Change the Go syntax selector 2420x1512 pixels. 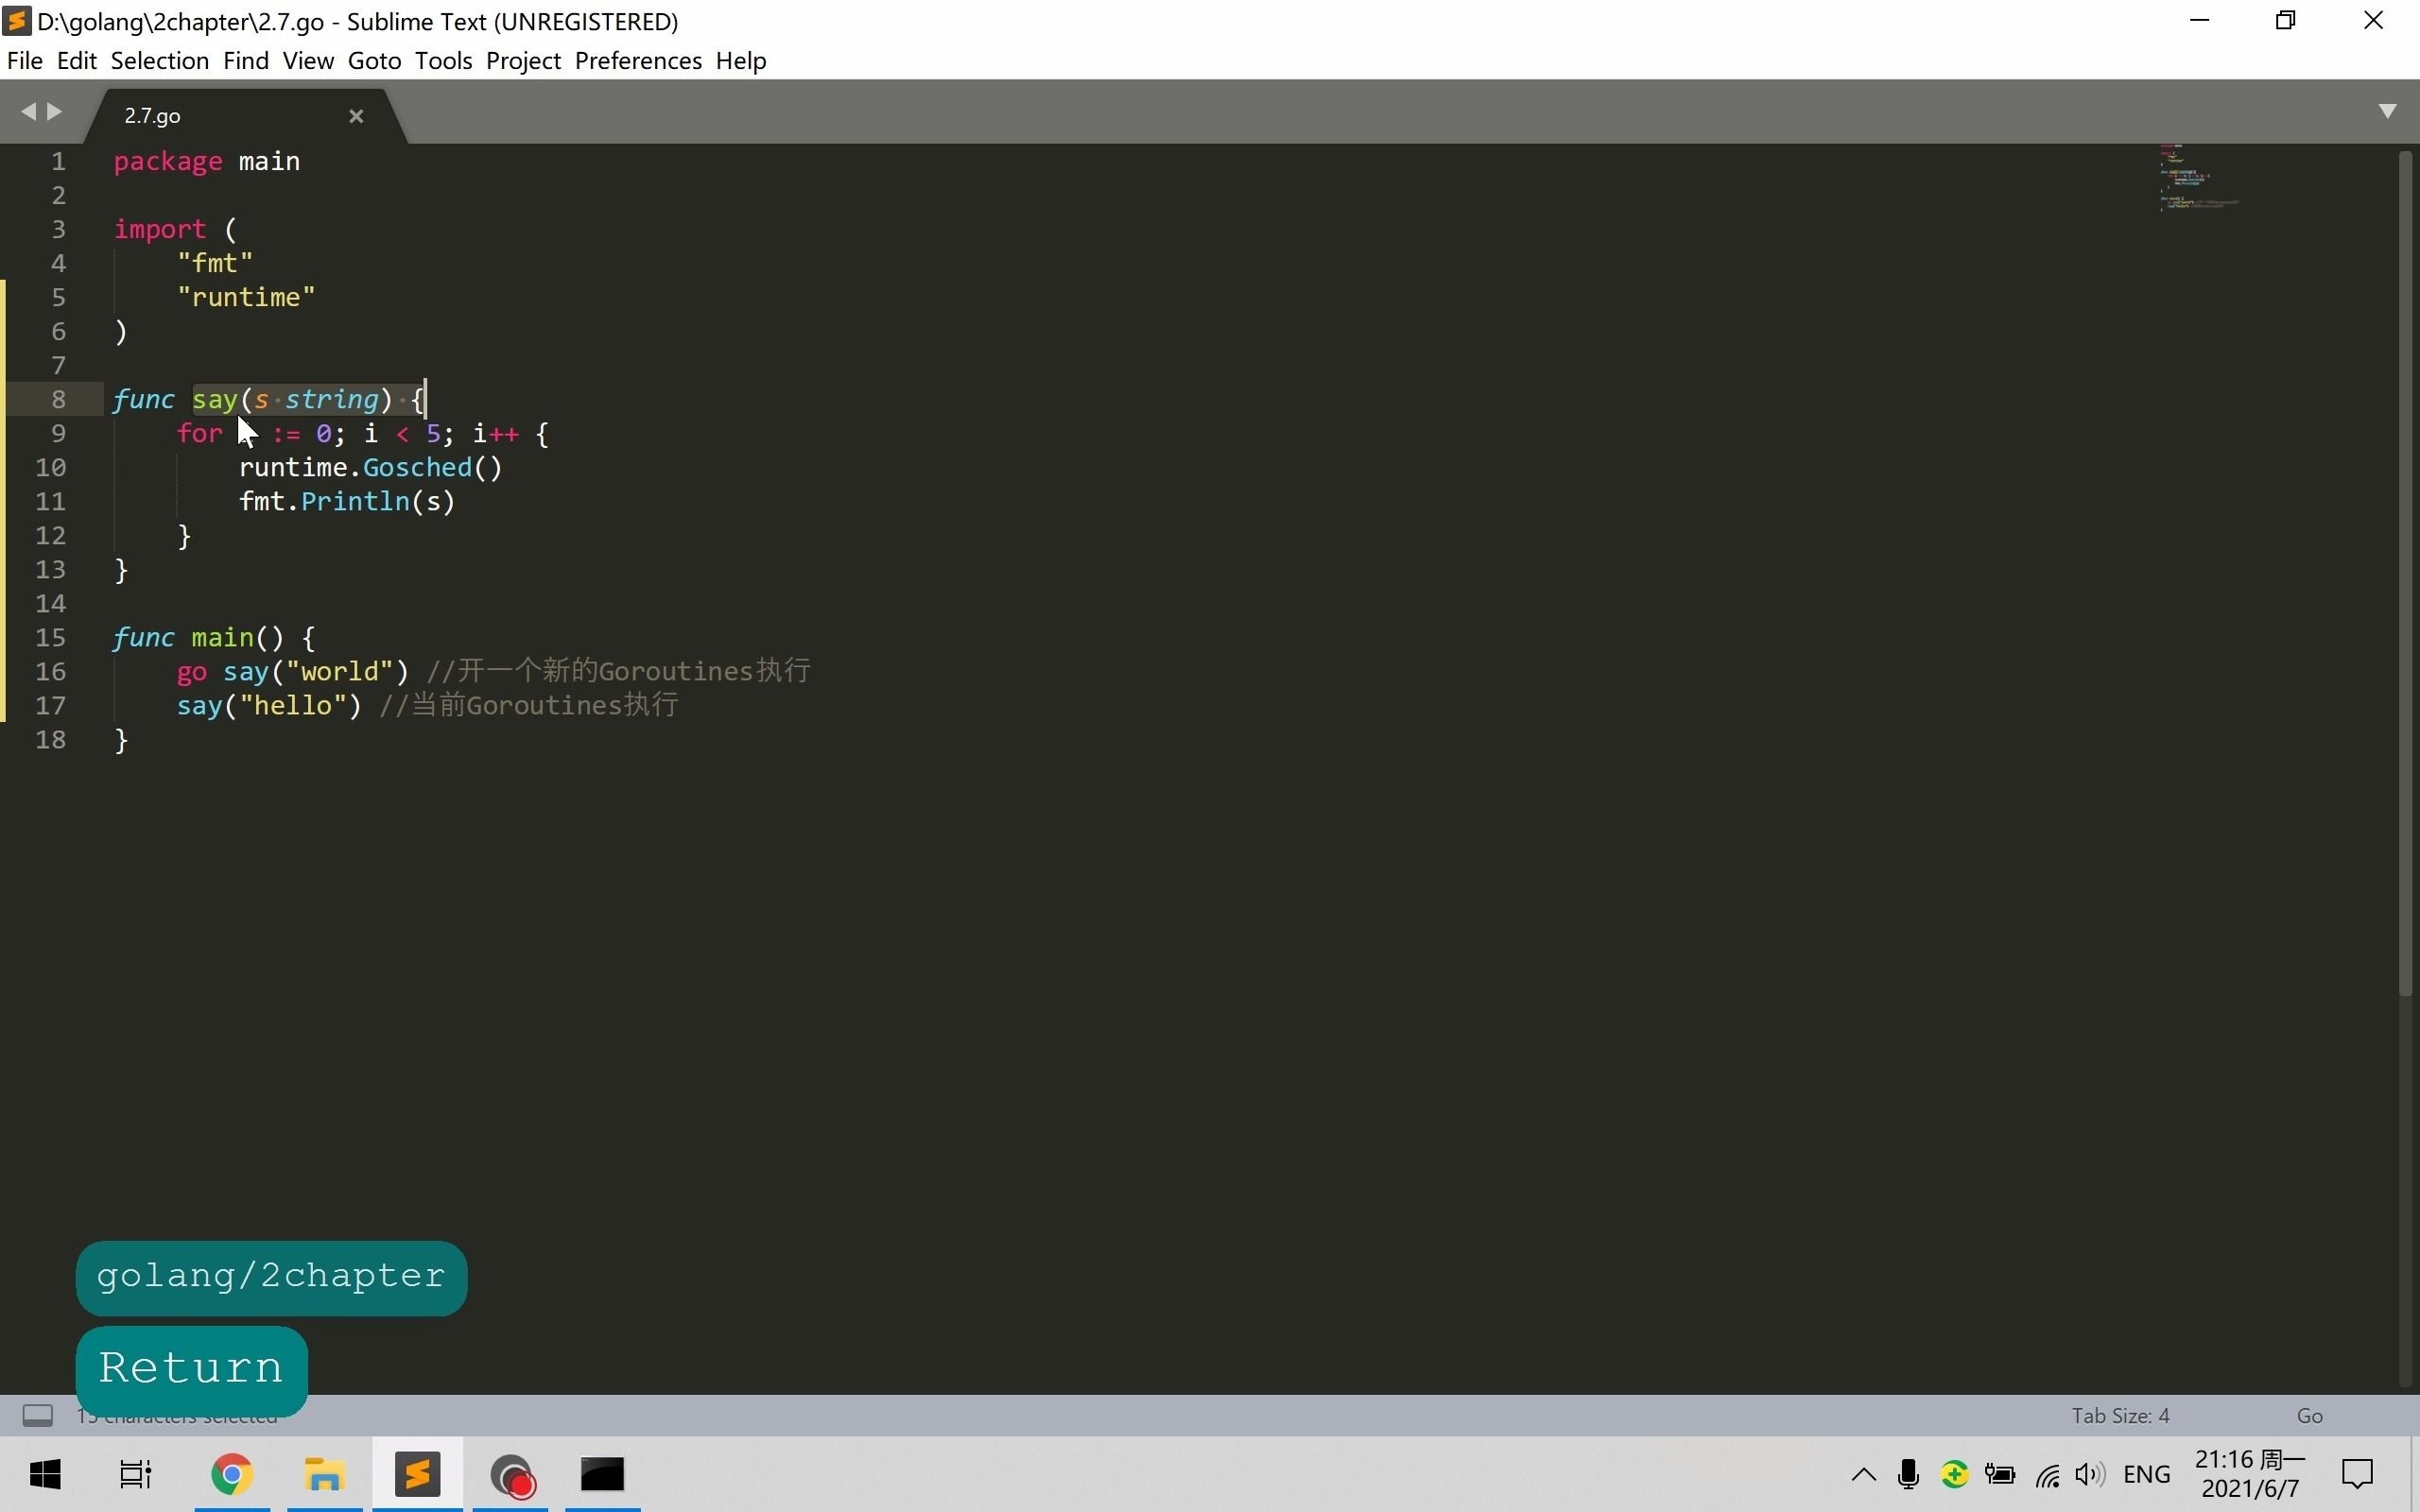point(2309,1415)
